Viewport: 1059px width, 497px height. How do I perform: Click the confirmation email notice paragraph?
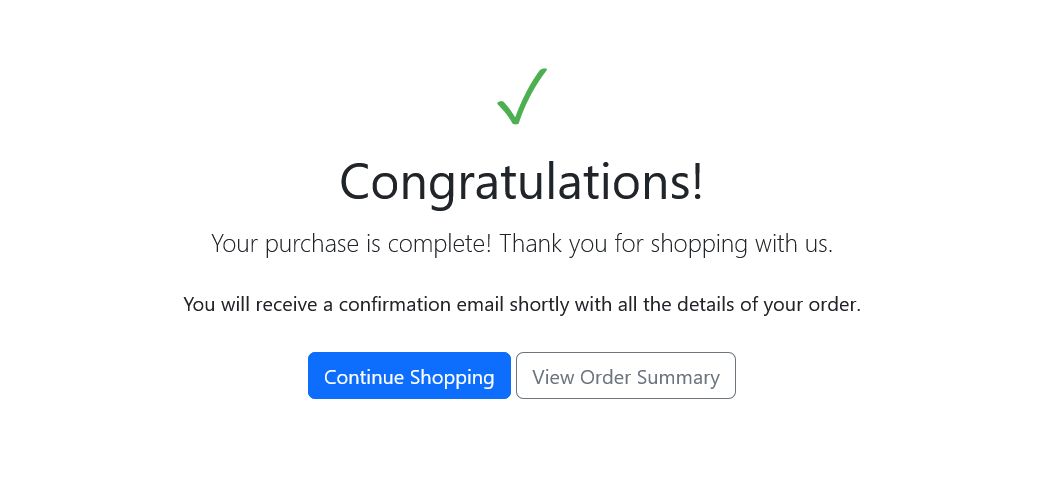pos(521,304)
